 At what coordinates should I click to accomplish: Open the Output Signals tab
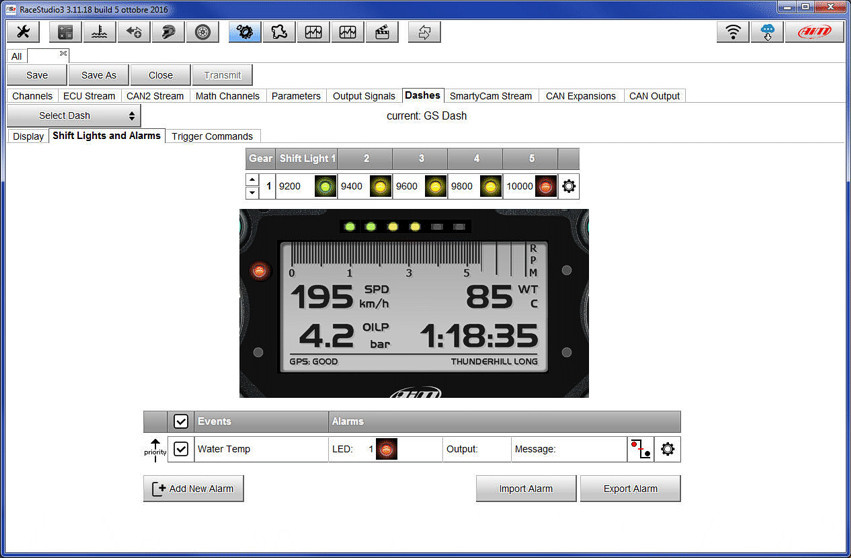click(x=364, y=96)
